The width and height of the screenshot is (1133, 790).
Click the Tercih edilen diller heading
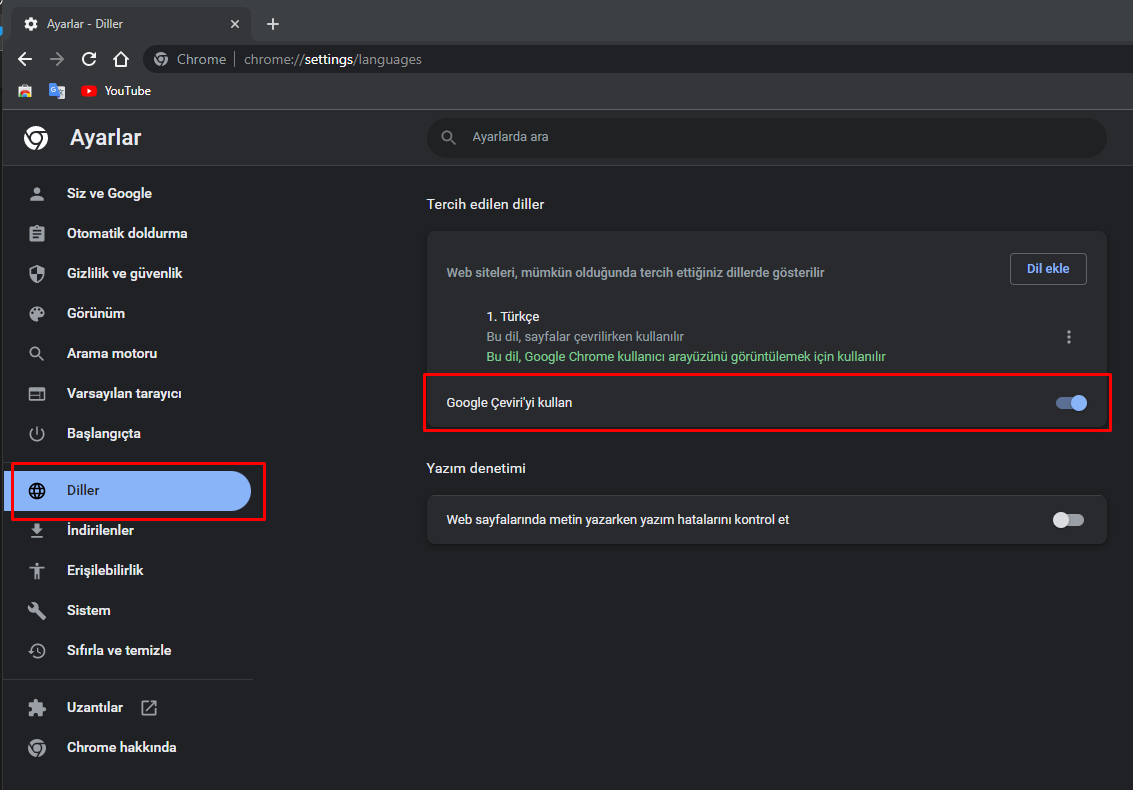pyautogui.click(x=485, y=205)
